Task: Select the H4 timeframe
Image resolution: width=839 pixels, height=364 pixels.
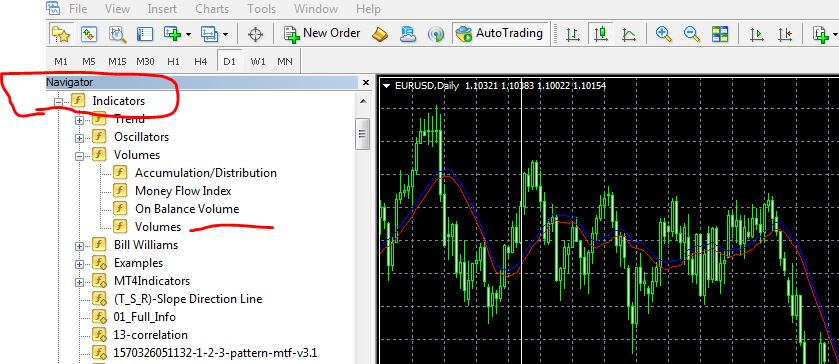Action: [201, 62]
